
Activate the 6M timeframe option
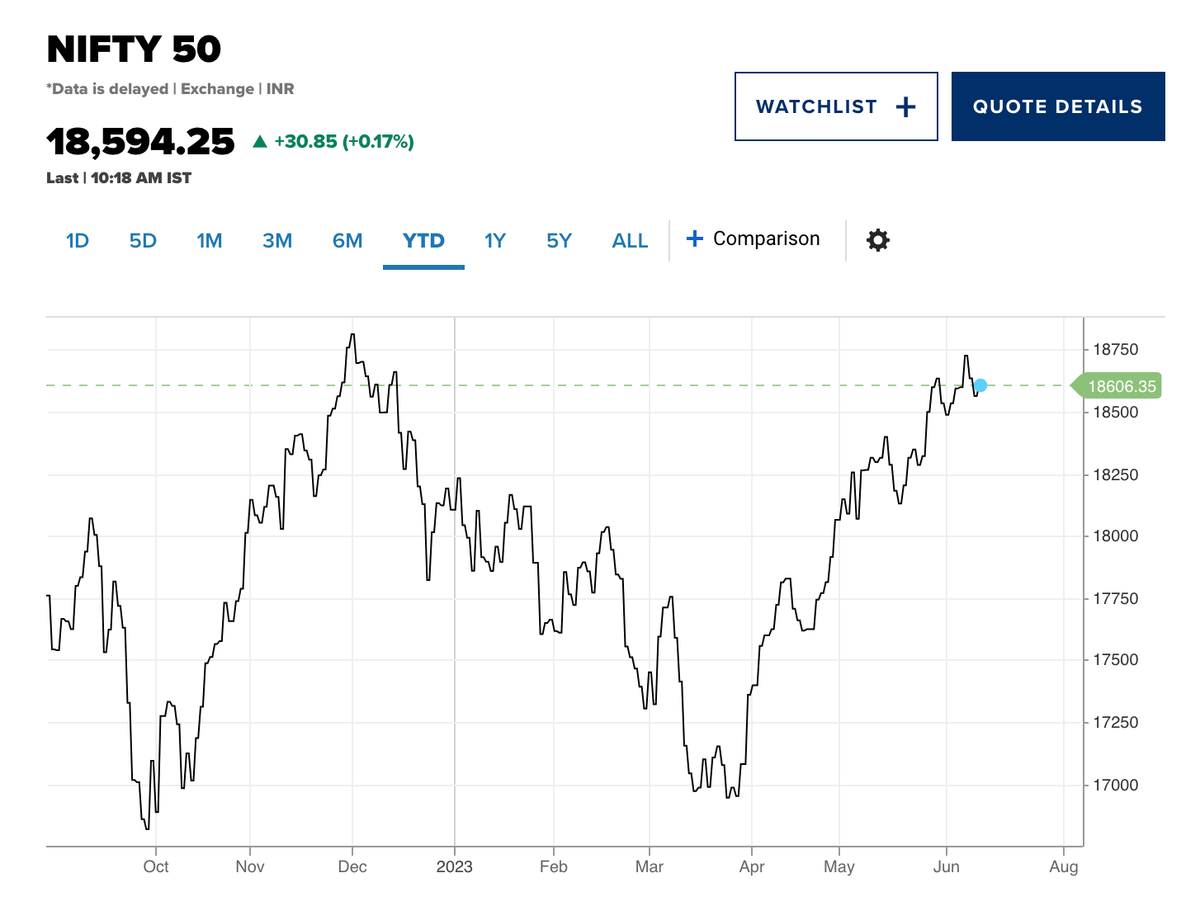(347, 240)
